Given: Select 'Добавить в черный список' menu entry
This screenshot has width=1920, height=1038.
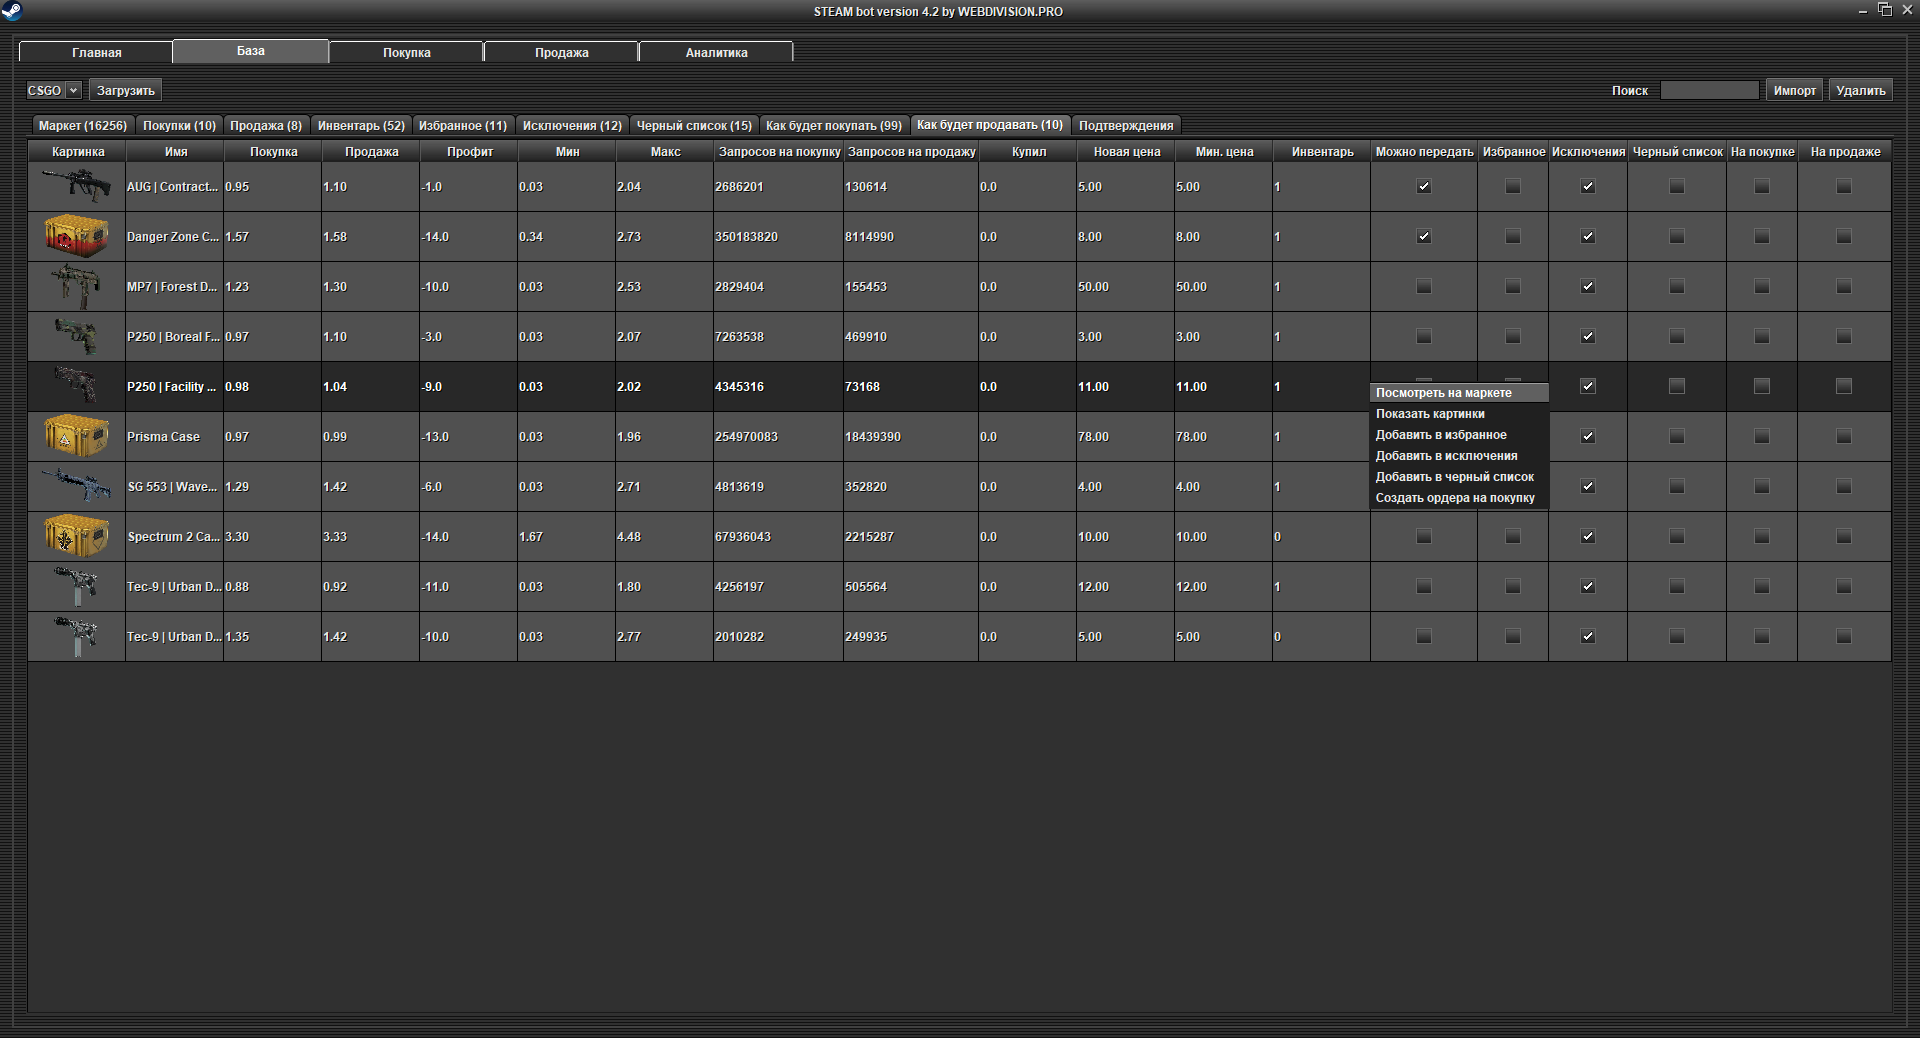Looking at the screenshot, I should point(1454,477).
